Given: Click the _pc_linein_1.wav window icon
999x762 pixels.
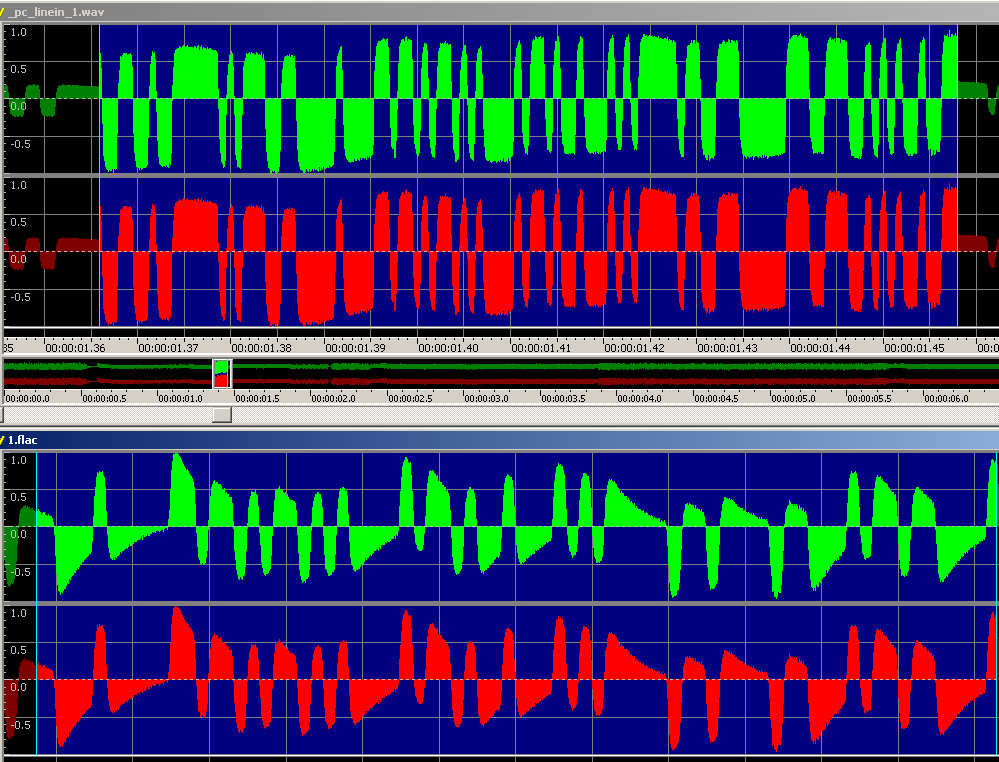Looking at the screenshot, I should click(3, 12).
